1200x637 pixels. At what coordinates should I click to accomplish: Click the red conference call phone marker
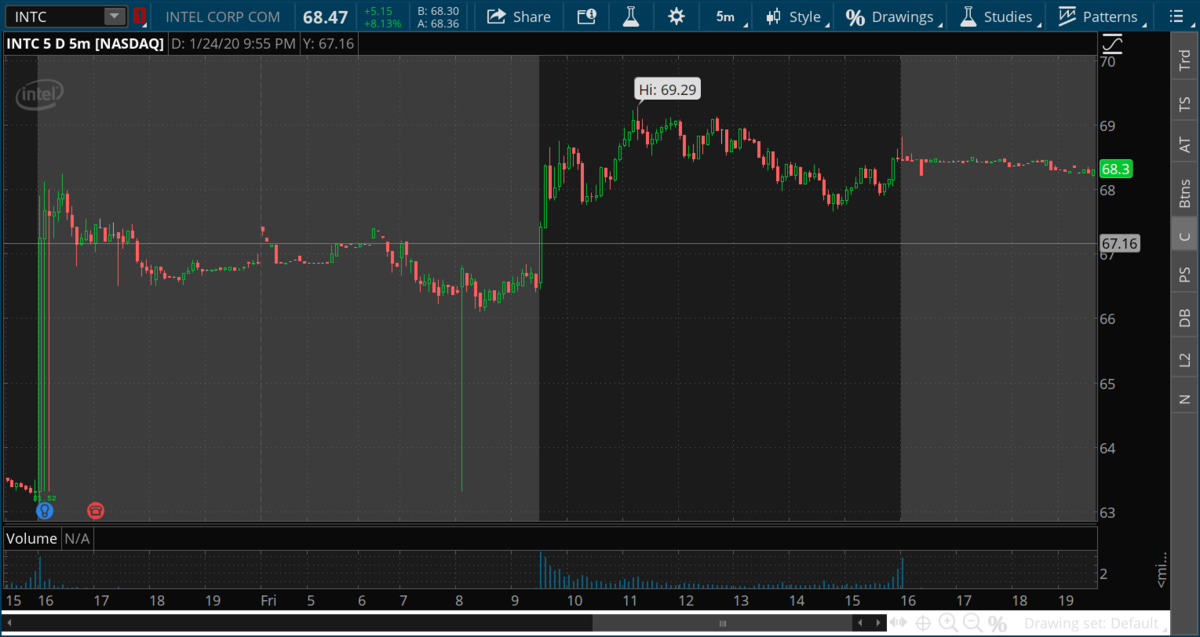click(95, 511)
